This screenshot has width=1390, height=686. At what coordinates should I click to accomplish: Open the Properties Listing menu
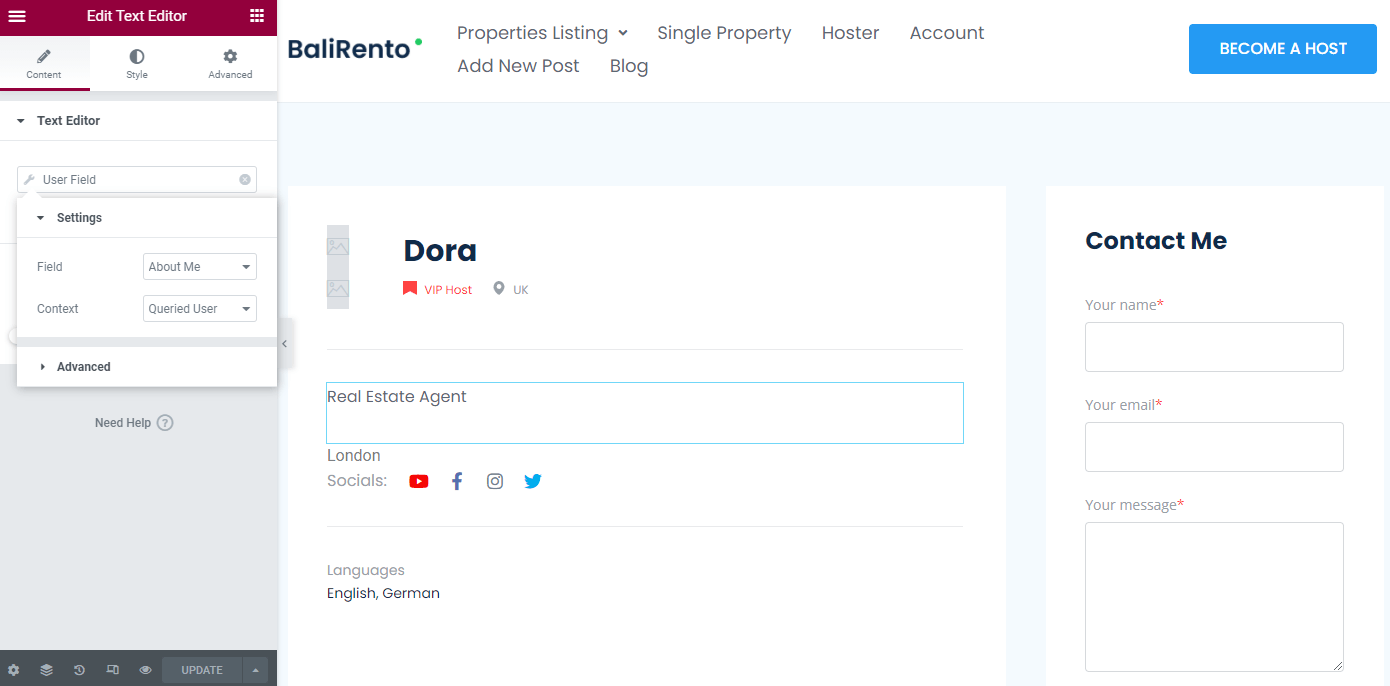pos(532,33)
